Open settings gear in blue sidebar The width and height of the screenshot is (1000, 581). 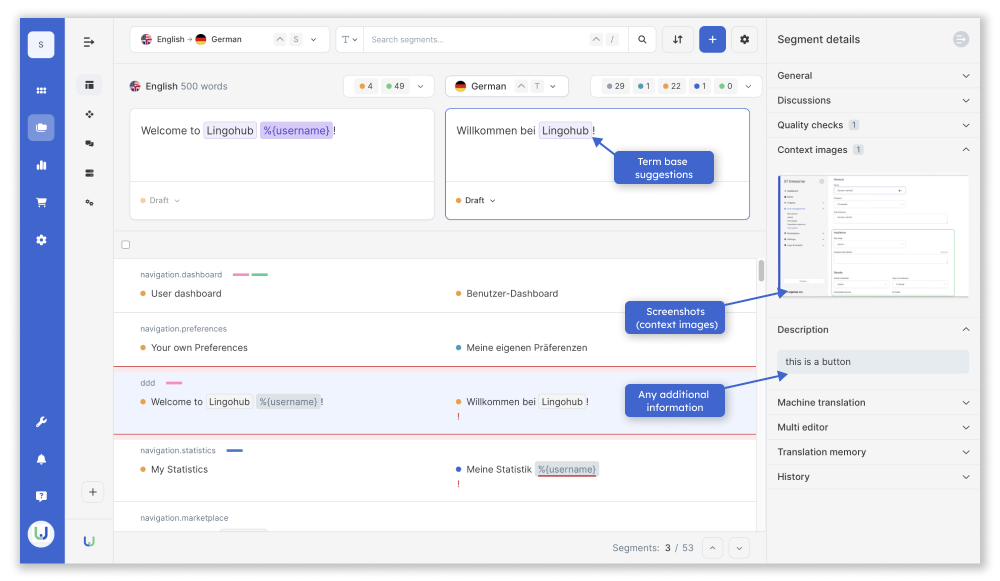pos(41,240)
